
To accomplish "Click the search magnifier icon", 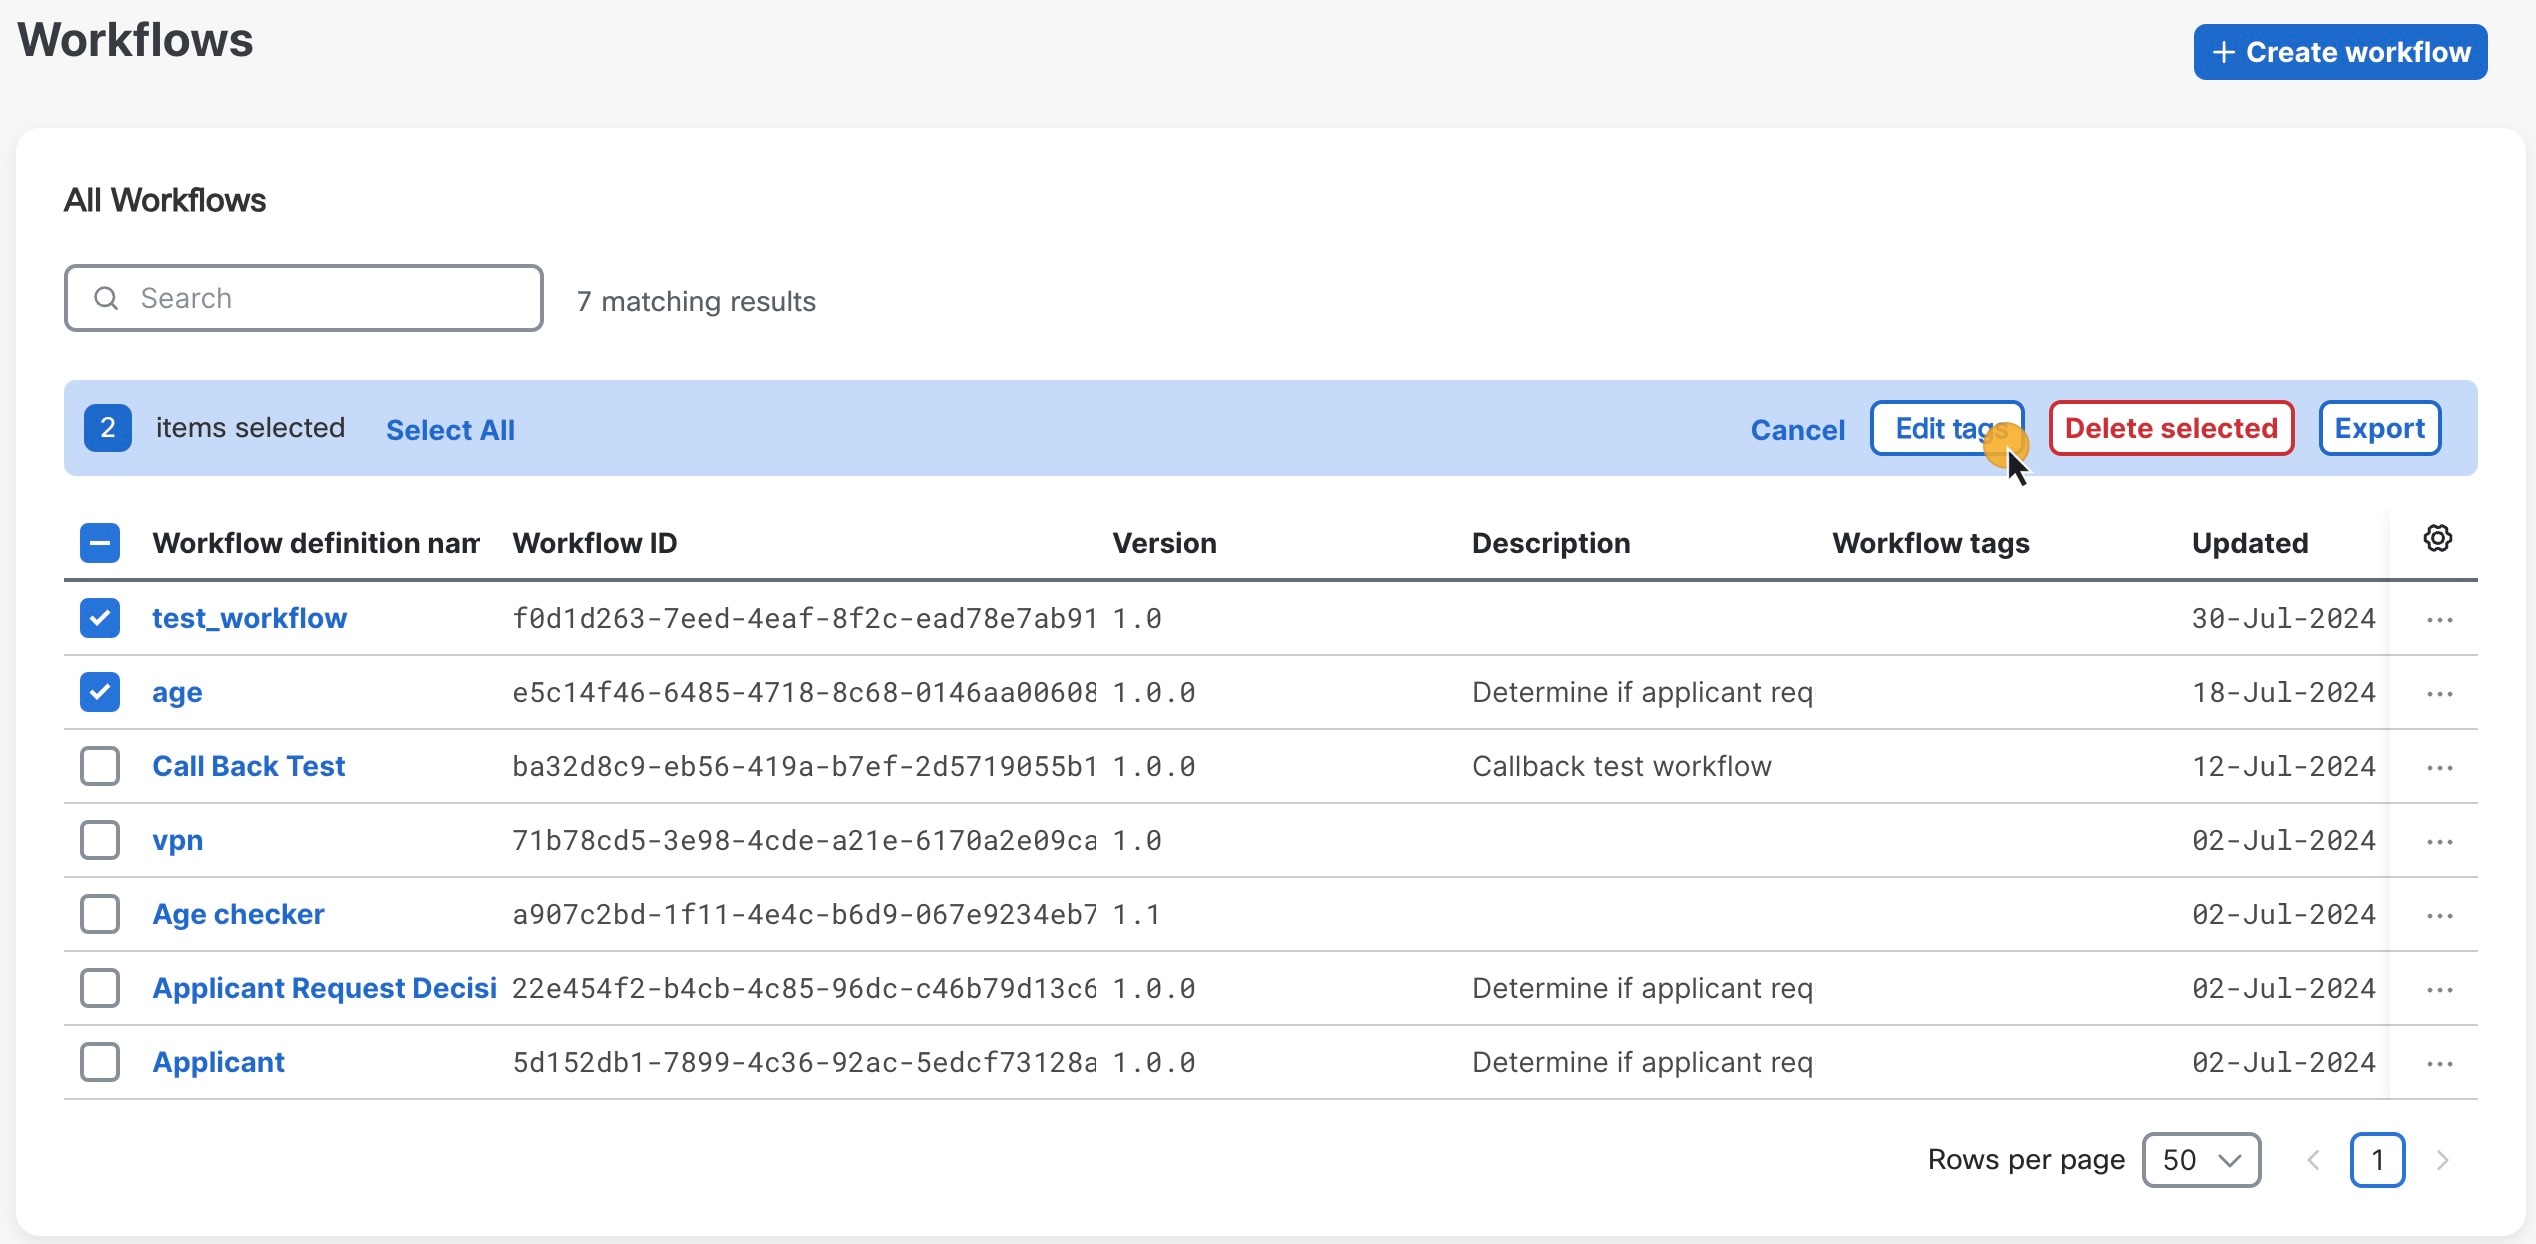I will tap(106, 298).
